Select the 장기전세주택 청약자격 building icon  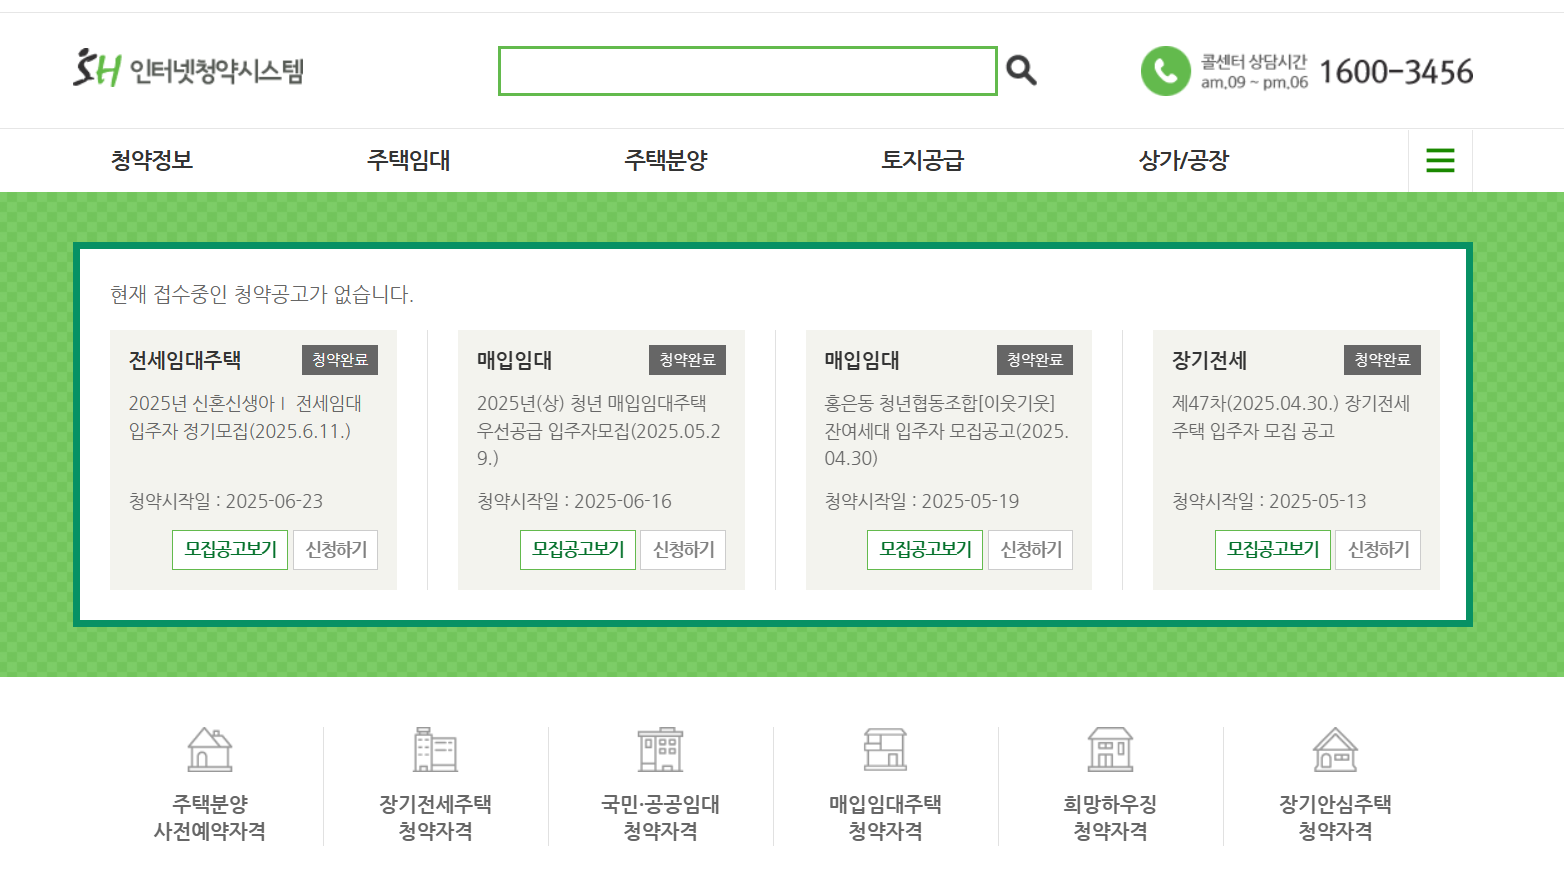tap(432, 750)
